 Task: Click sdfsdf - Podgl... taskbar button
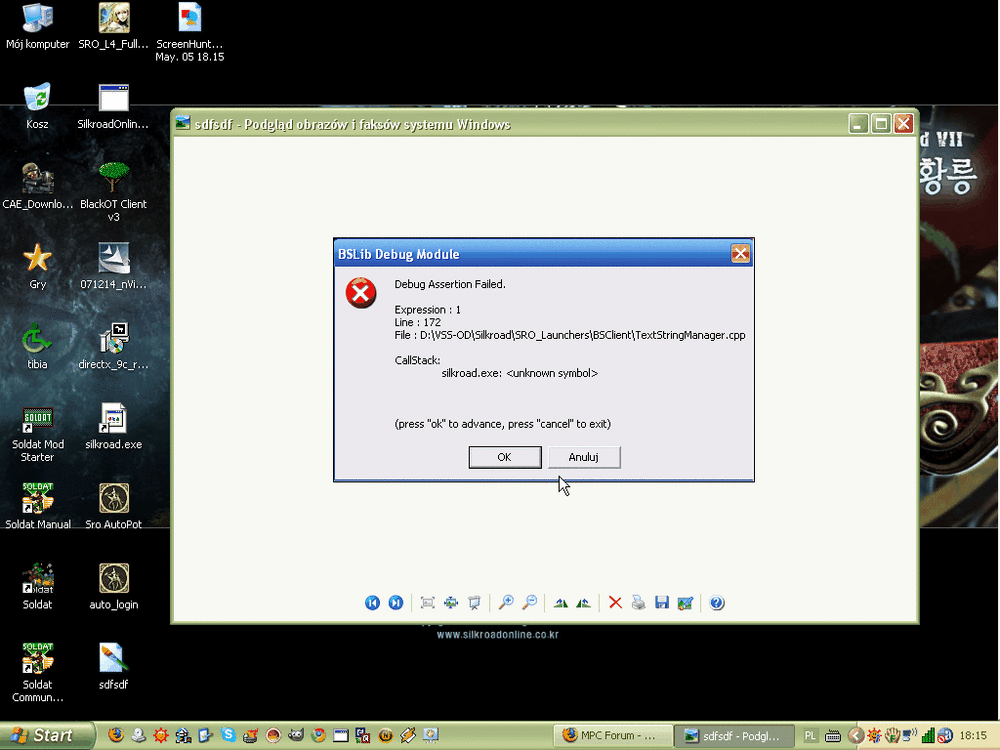pos(735,736)
